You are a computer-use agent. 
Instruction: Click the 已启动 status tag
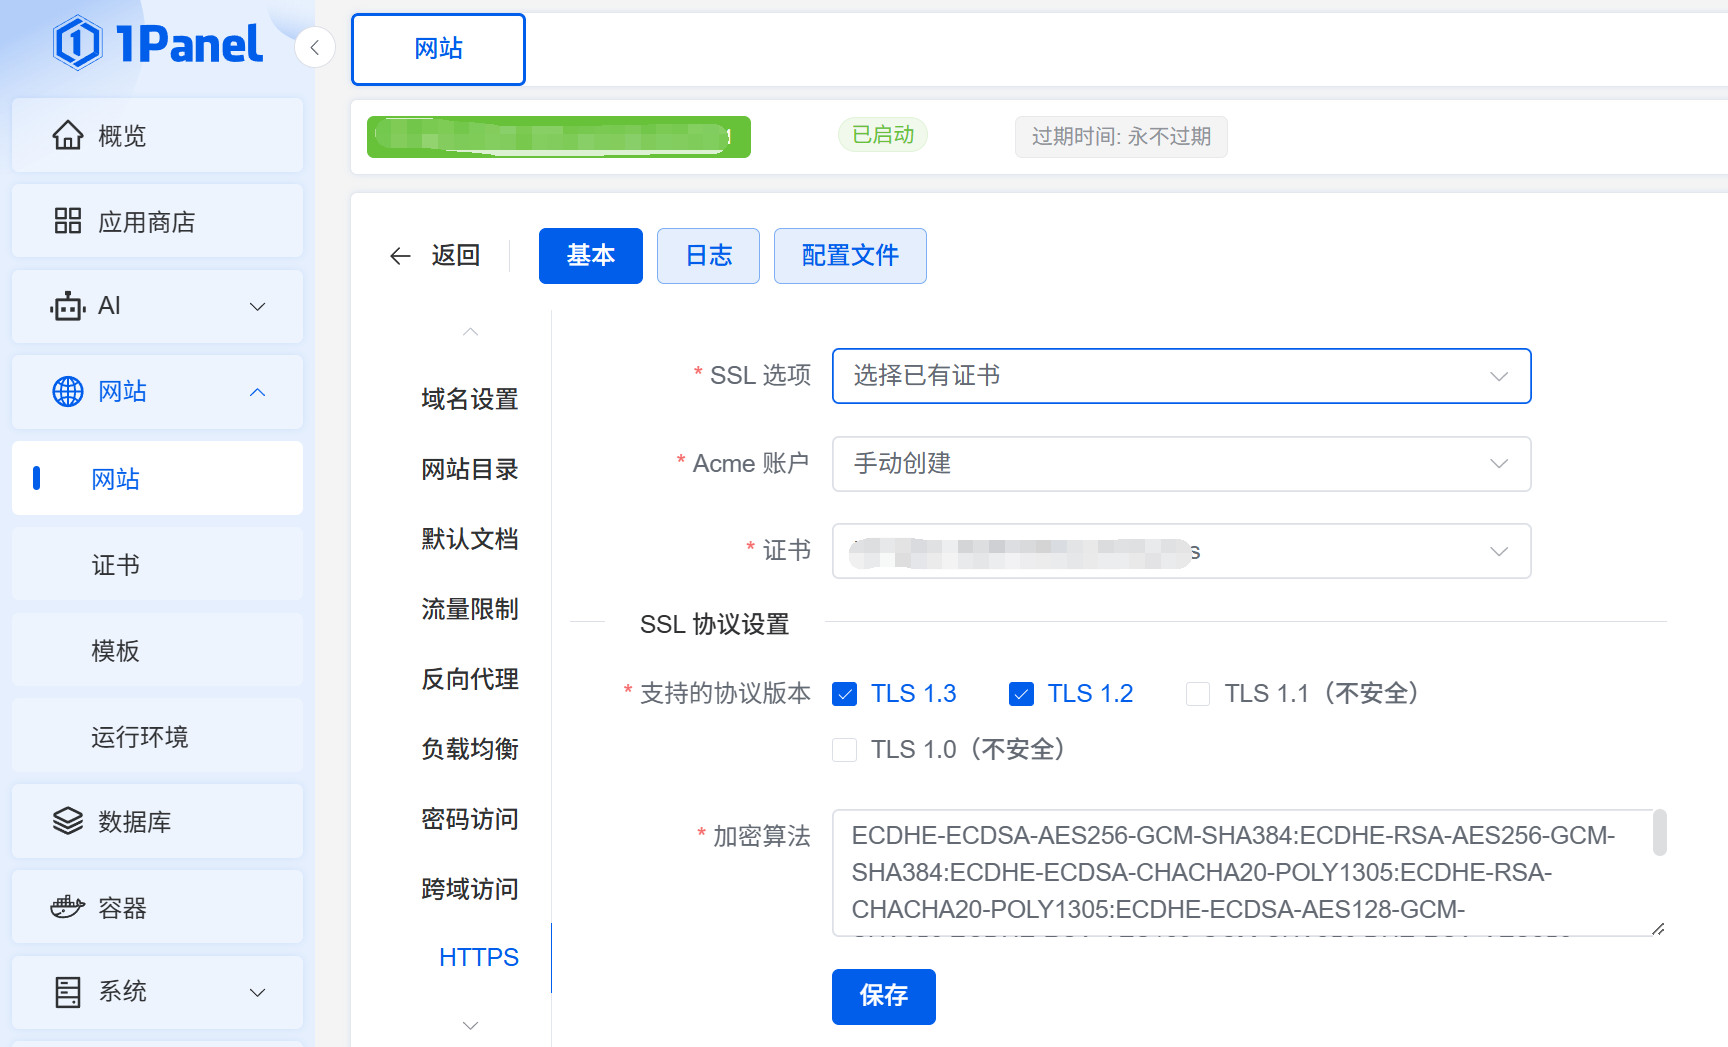[882, 135]
